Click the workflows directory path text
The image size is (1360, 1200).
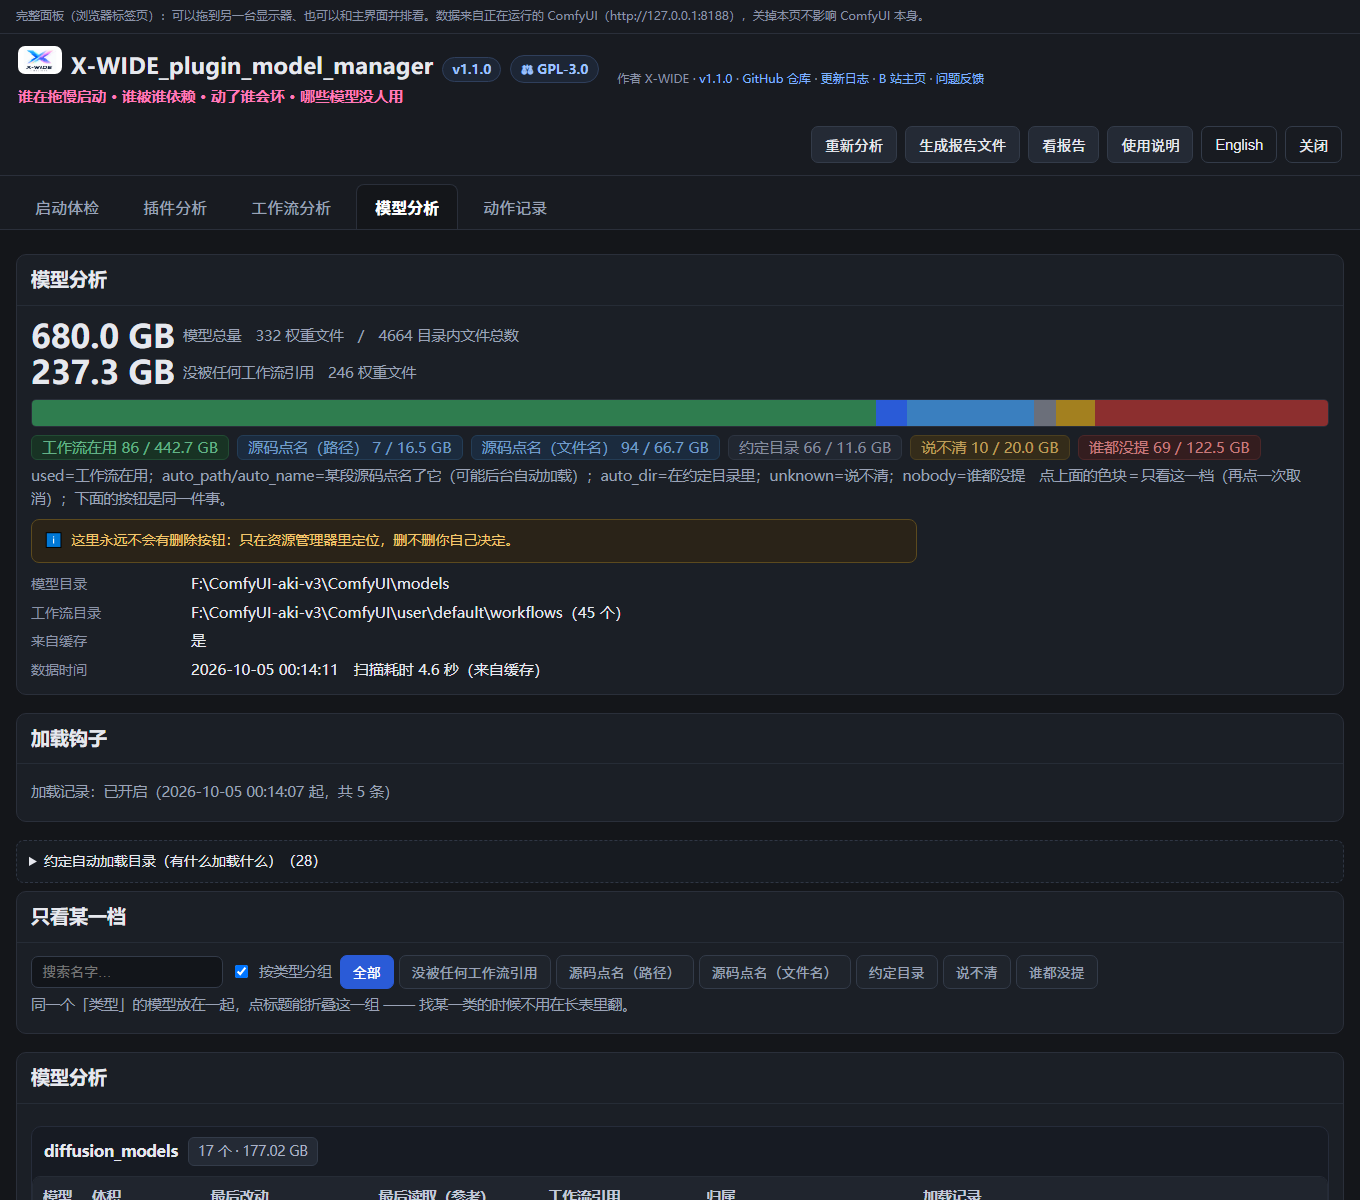[406, 613]
